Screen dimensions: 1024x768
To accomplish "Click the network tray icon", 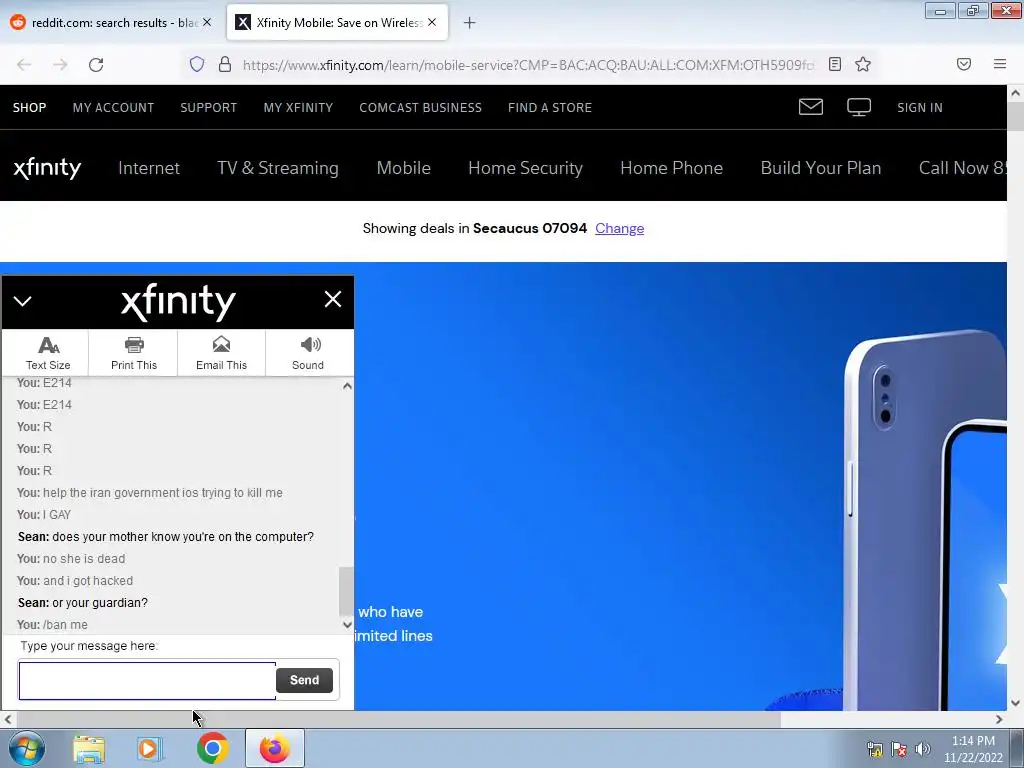I will 875,749.
